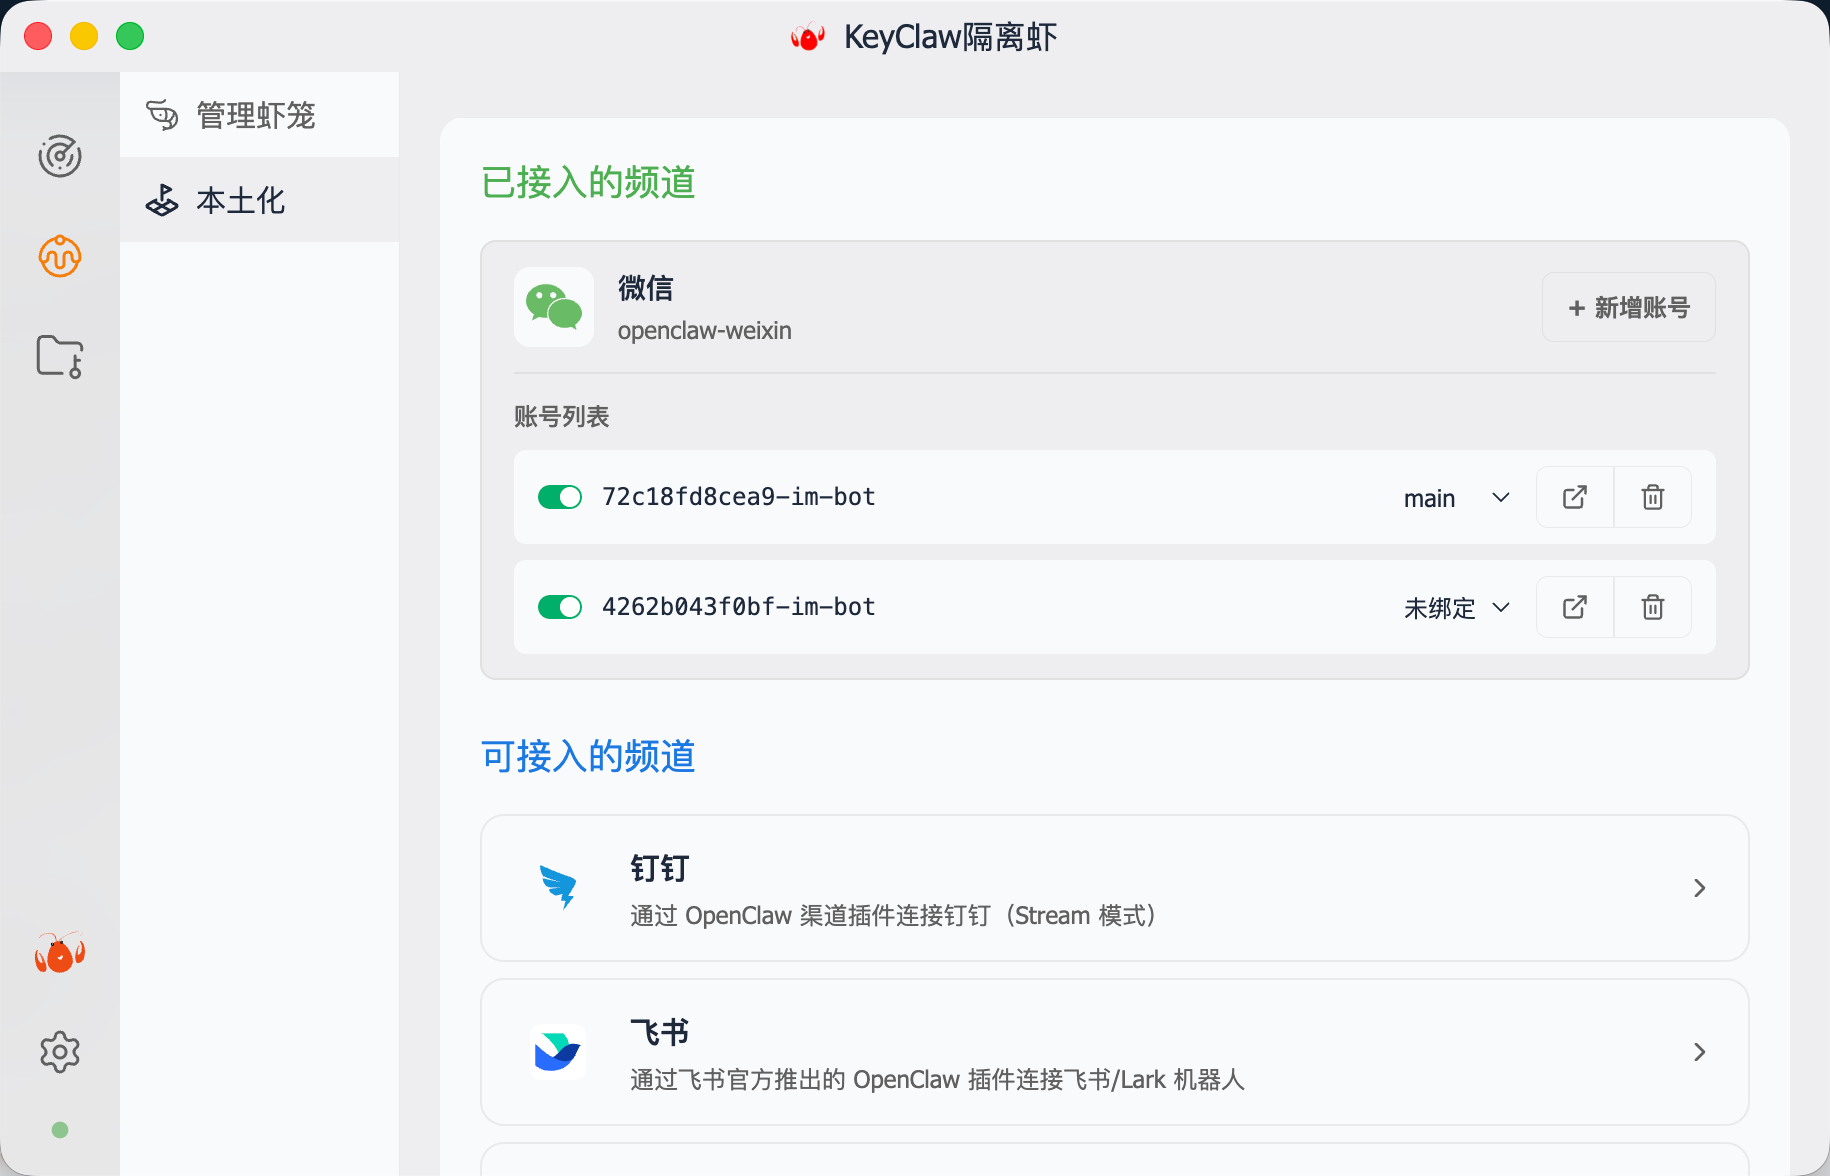Click the 72c18fd8cea9-im-bot account name
Image resolution: width=1830 pixels, height=1176 pixels.
pyautogui.click(x=739, y=497)
